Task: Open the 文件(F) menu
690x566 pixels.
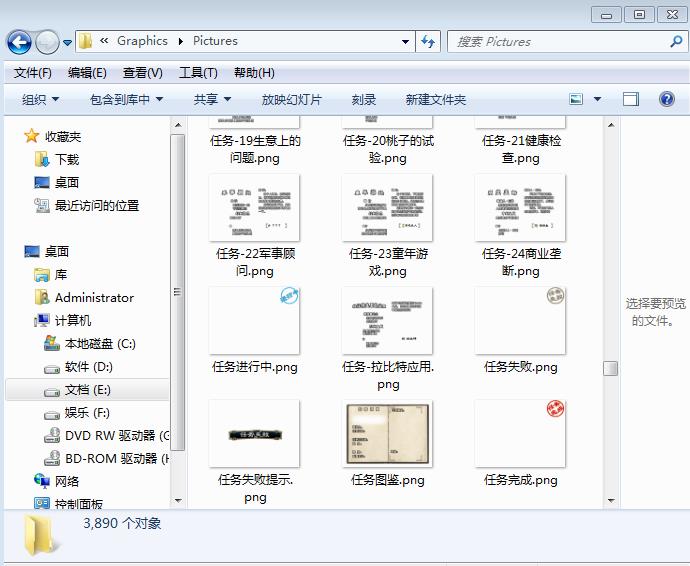Action: 33,73
